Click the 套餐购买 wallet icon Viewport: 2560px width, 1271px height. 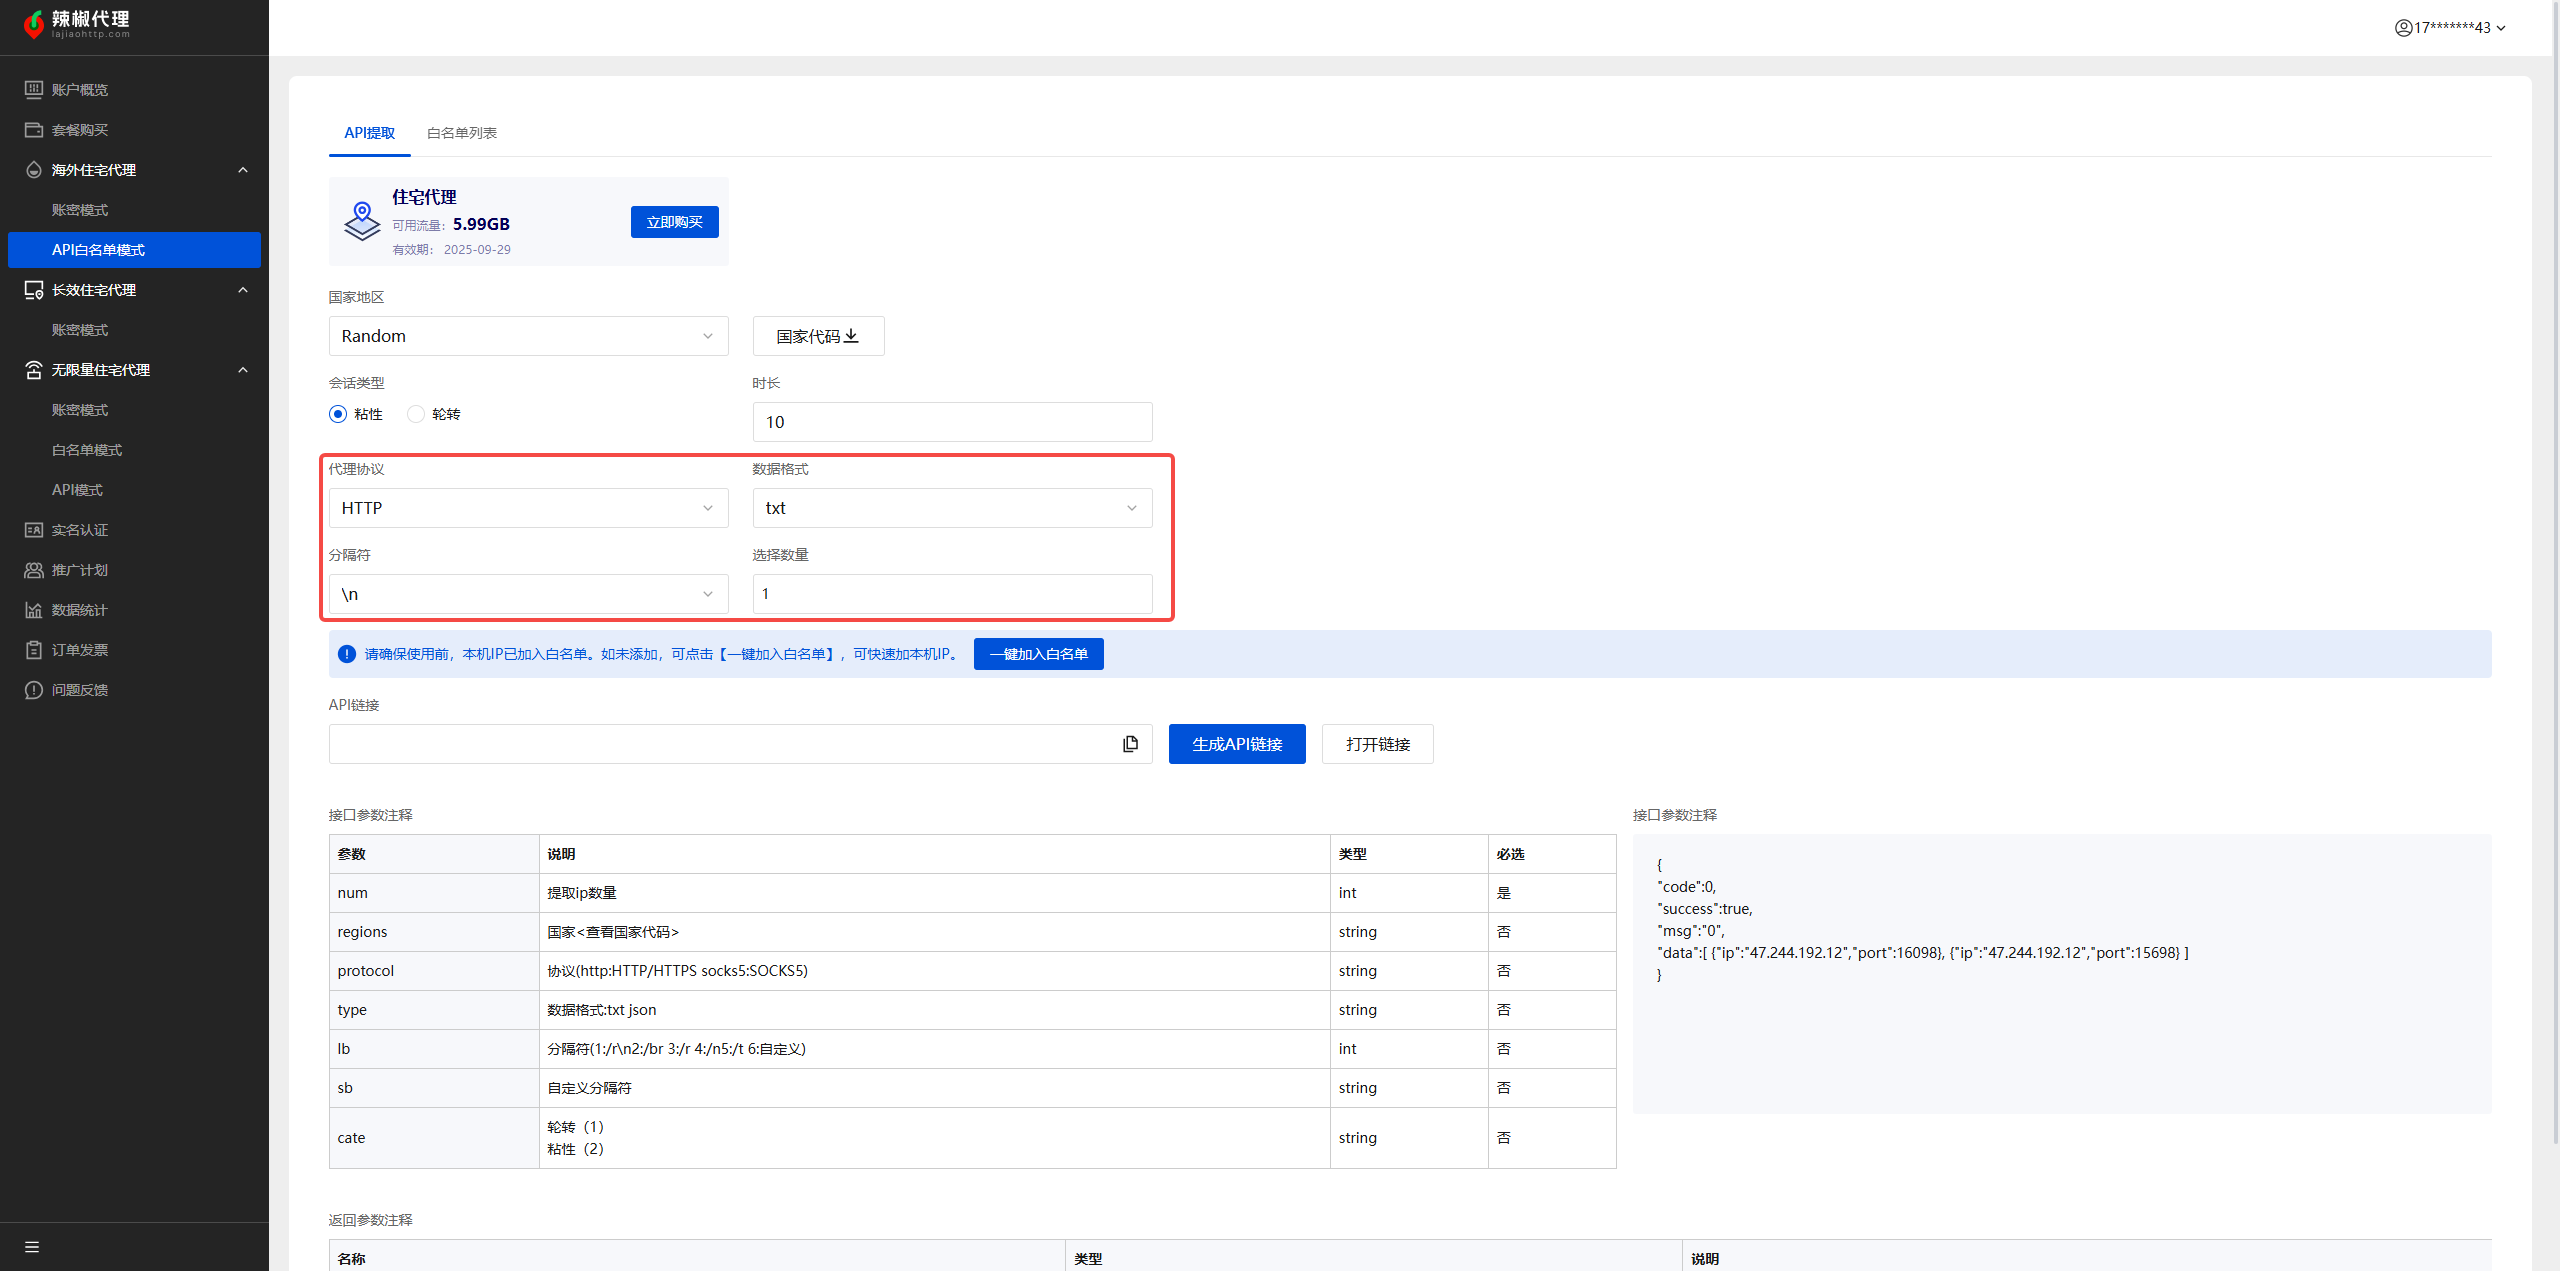34,130
